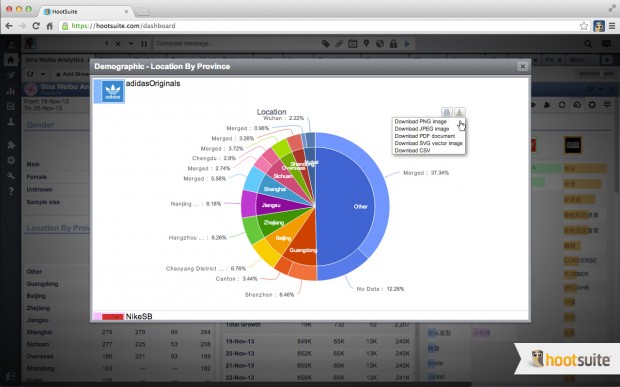Select Download PNG image
The width and height of the screenshot is (620, 387).
421,121
